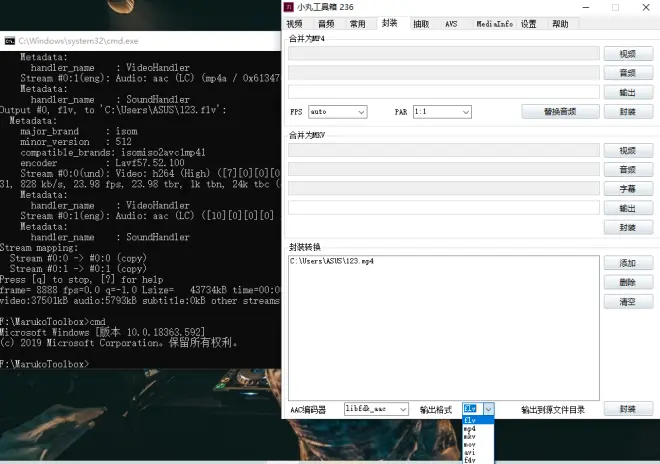
Task: Click 输出 button in 合并为MP4 section
Action: (x=628, y=92)
